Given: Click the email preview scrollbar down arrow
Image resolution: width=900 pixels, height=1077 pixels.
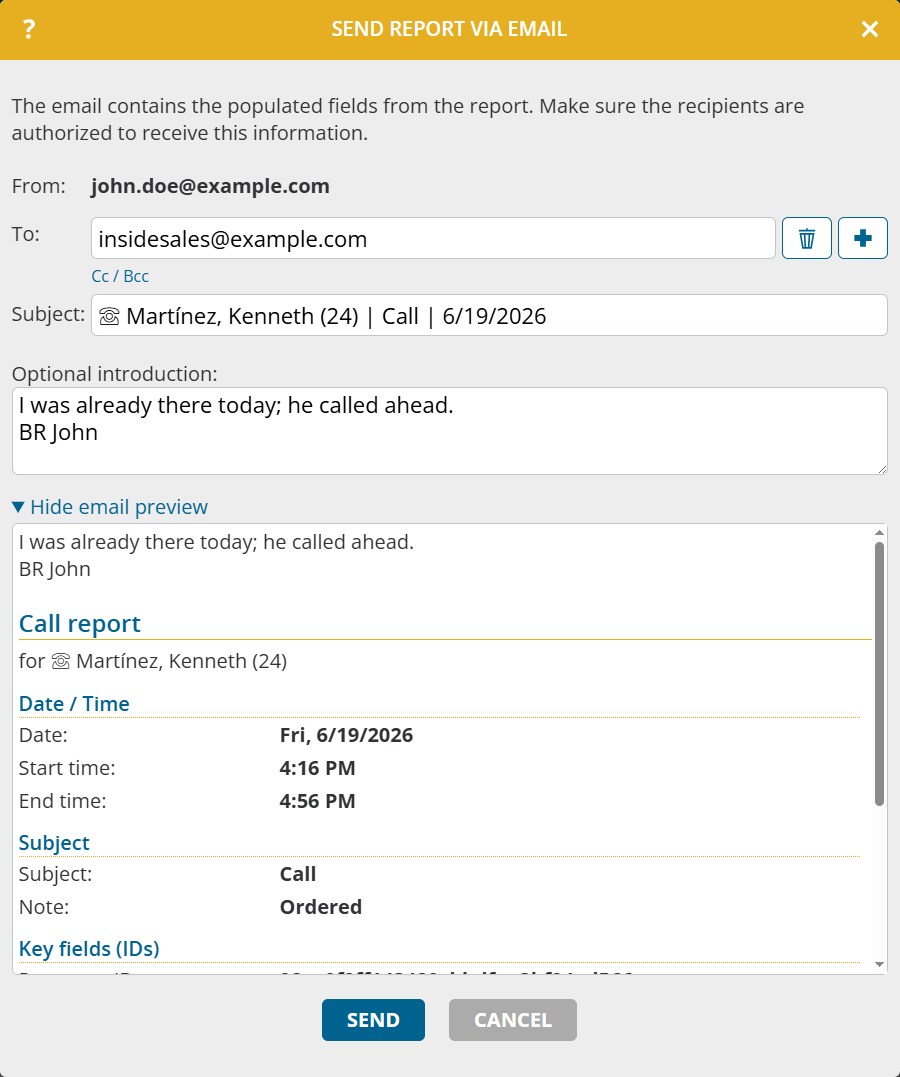Looking at the screenshot, I should (879, 964).
